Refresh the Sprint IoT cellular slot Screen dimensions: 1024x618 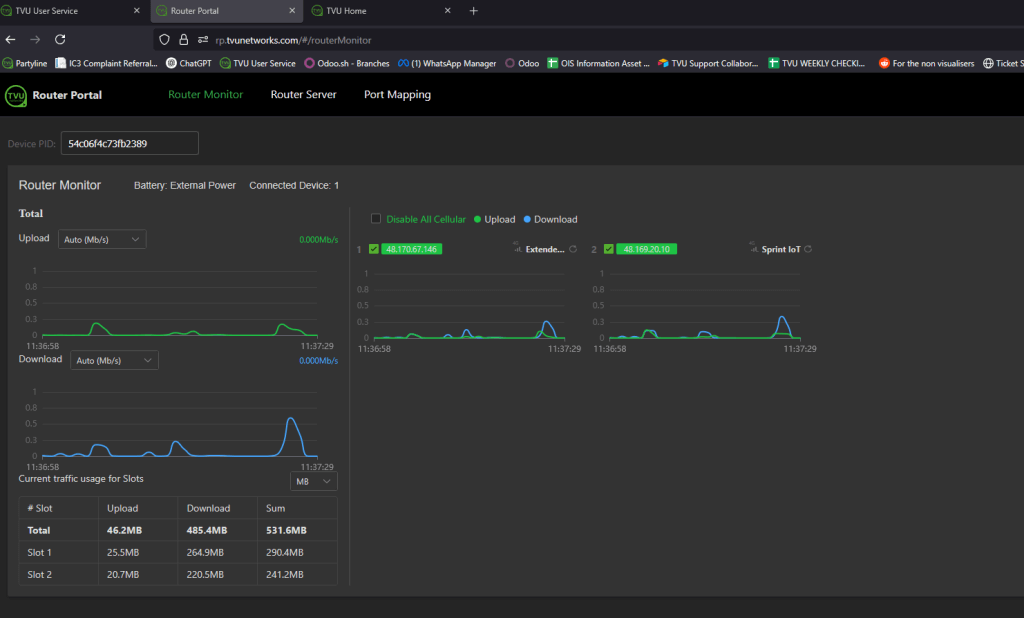click(808, 249)
